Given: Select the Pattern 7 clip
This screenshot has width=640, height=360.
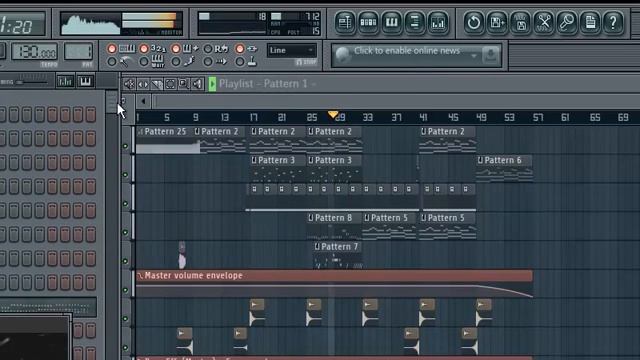Looking at the screenshot, I should coord(337,254).
